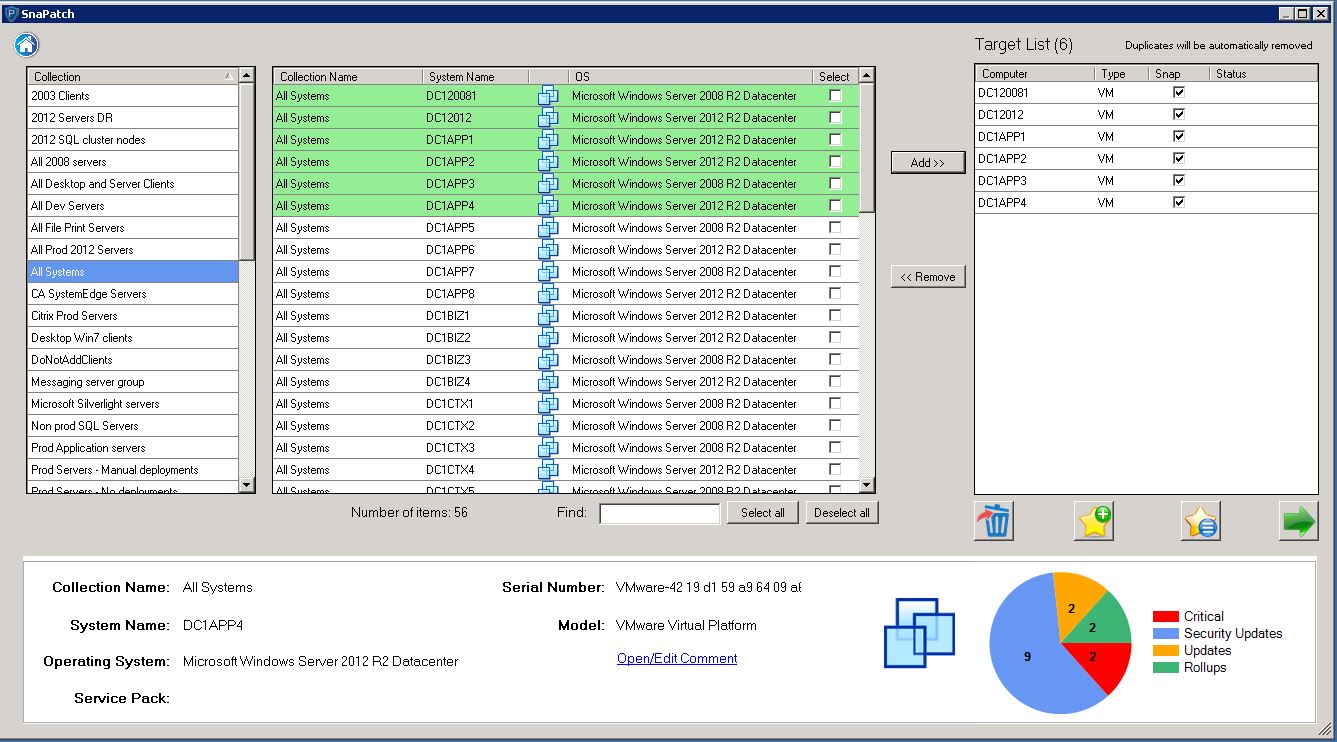Image resolution: width=1337 pixels, height=742 pixels.
Task: Click large virtual machine icon in details panel
Action: tap(919, 632)
